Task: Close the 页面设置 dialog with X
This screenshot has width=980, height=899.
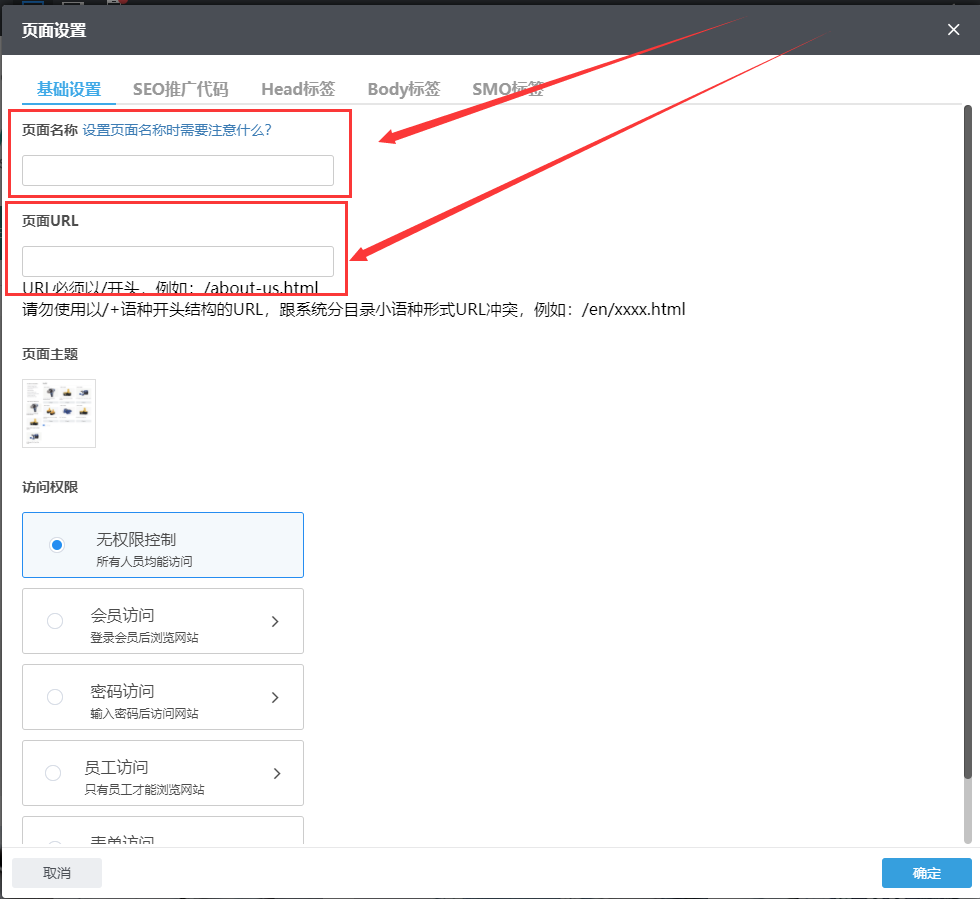Action: pos(953,30)
